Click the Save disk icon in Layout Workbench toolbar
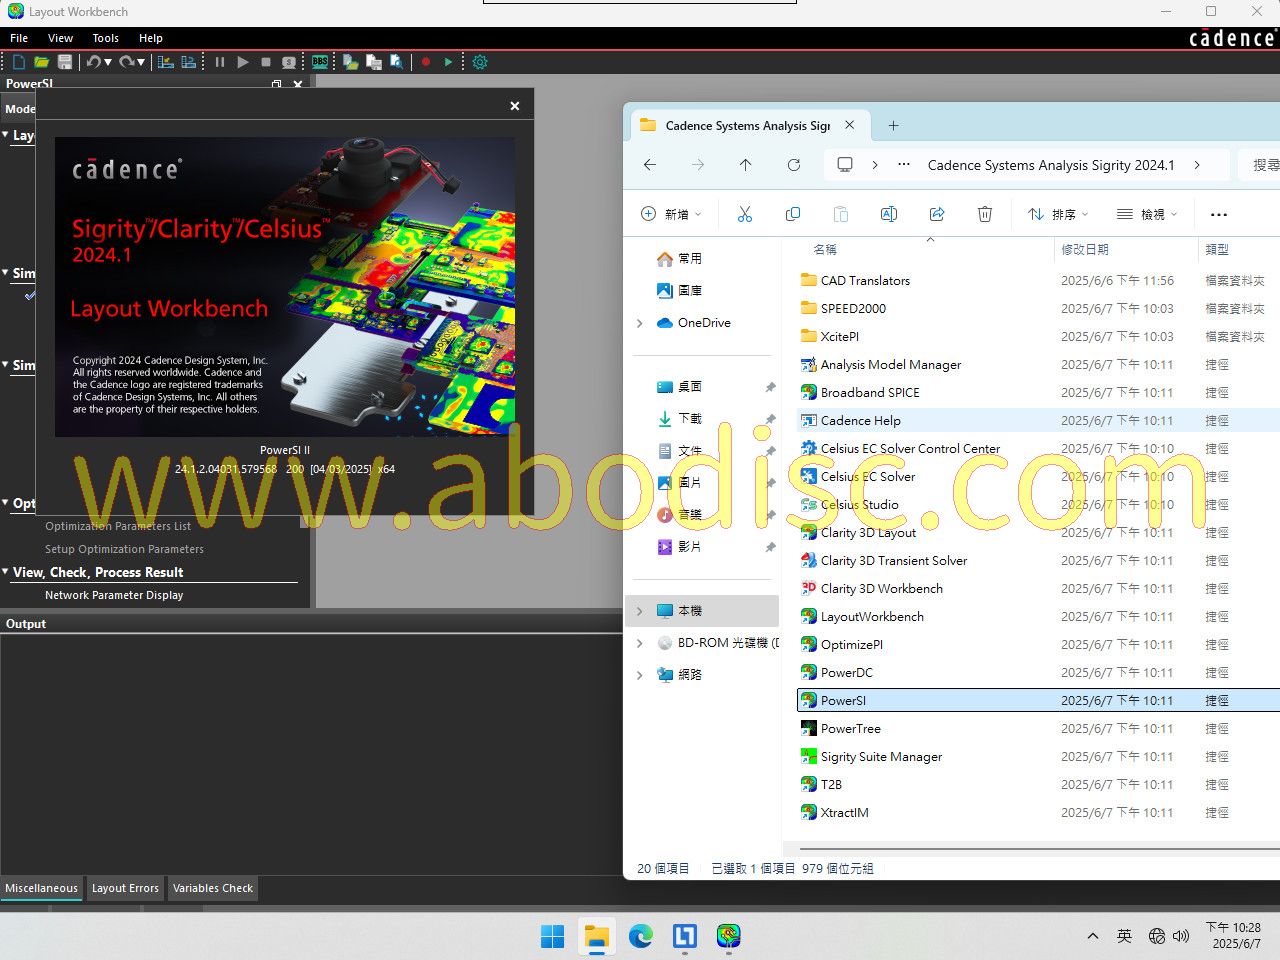Screen dimensions: 1280x960 (65, 62)
